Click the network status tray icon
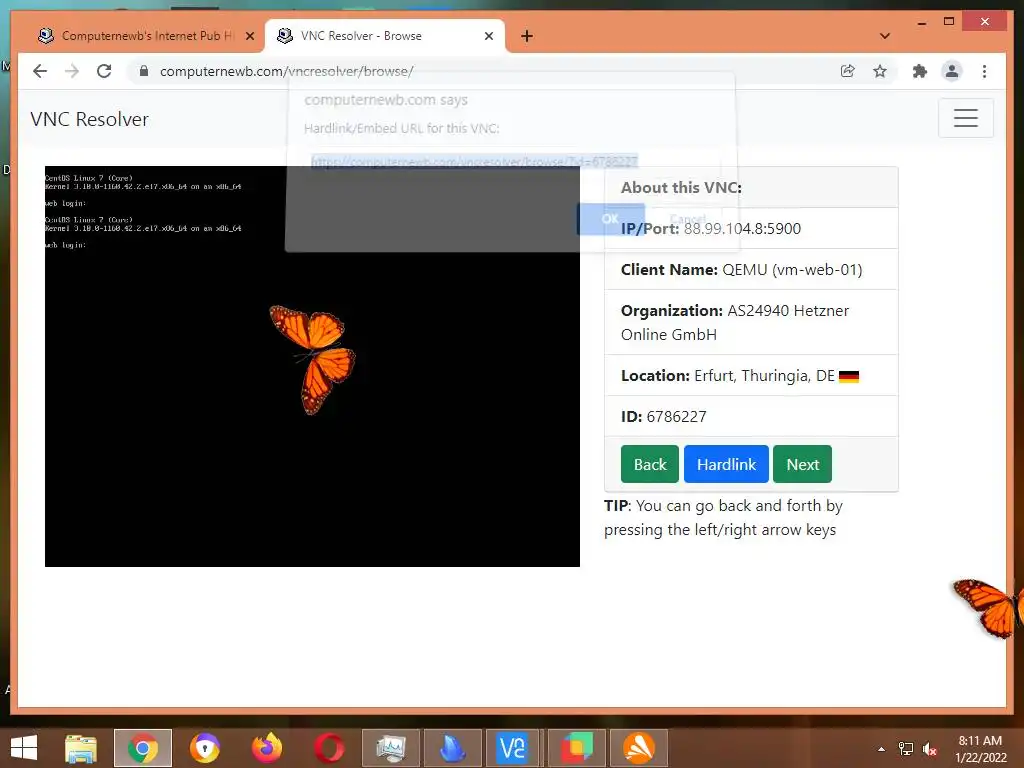The height and width of the screenshot is (768, 1024). click(x=906, y=749)
